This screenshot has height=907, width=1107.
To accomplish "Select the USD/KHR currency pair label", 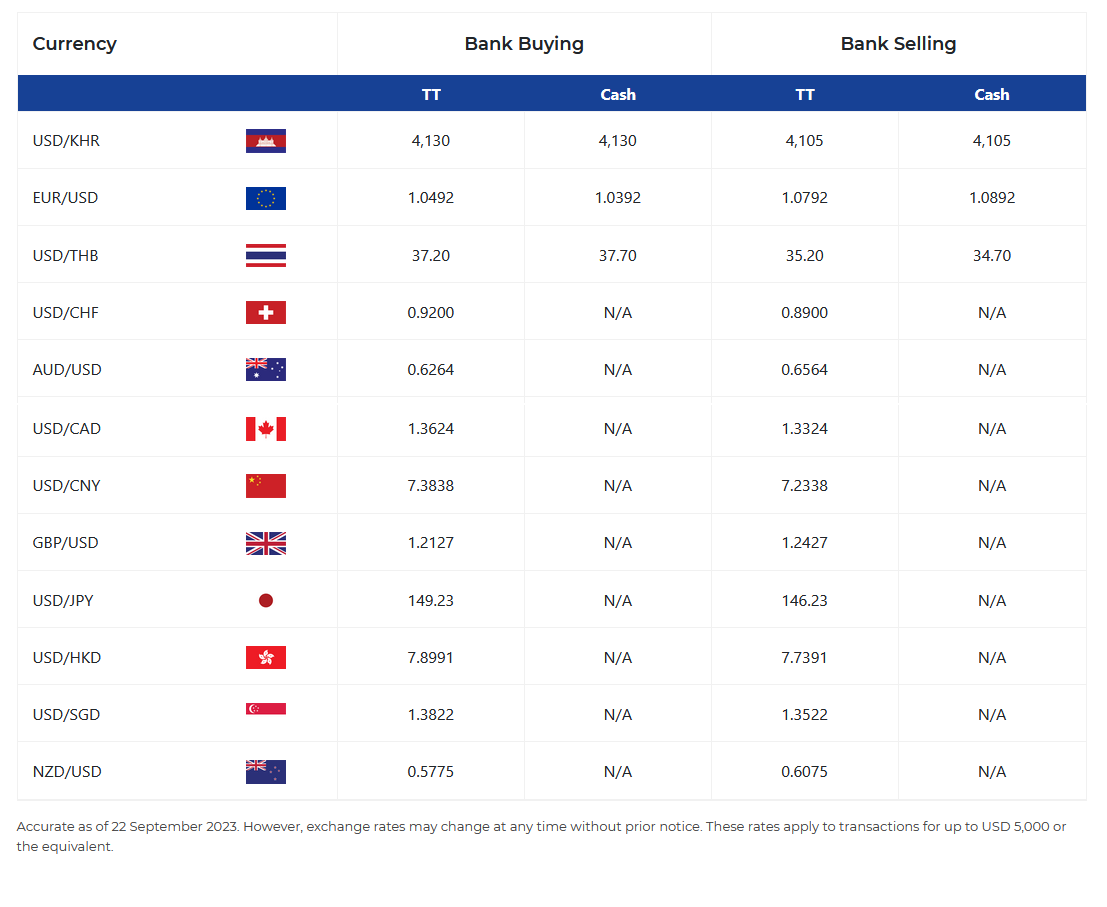I will tap(66, 141).
